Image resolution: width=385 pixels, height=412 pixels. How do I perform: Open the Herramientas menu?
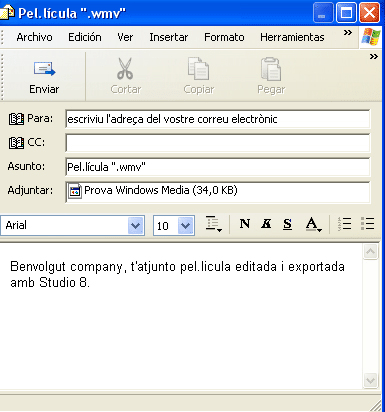click(292, 37)
